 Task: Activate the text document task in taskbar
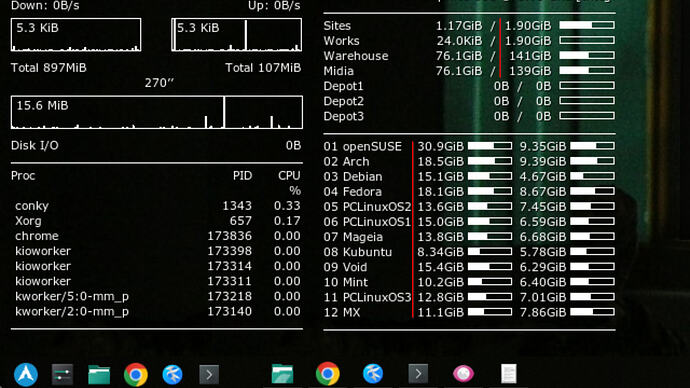click(x=508, y=374)
